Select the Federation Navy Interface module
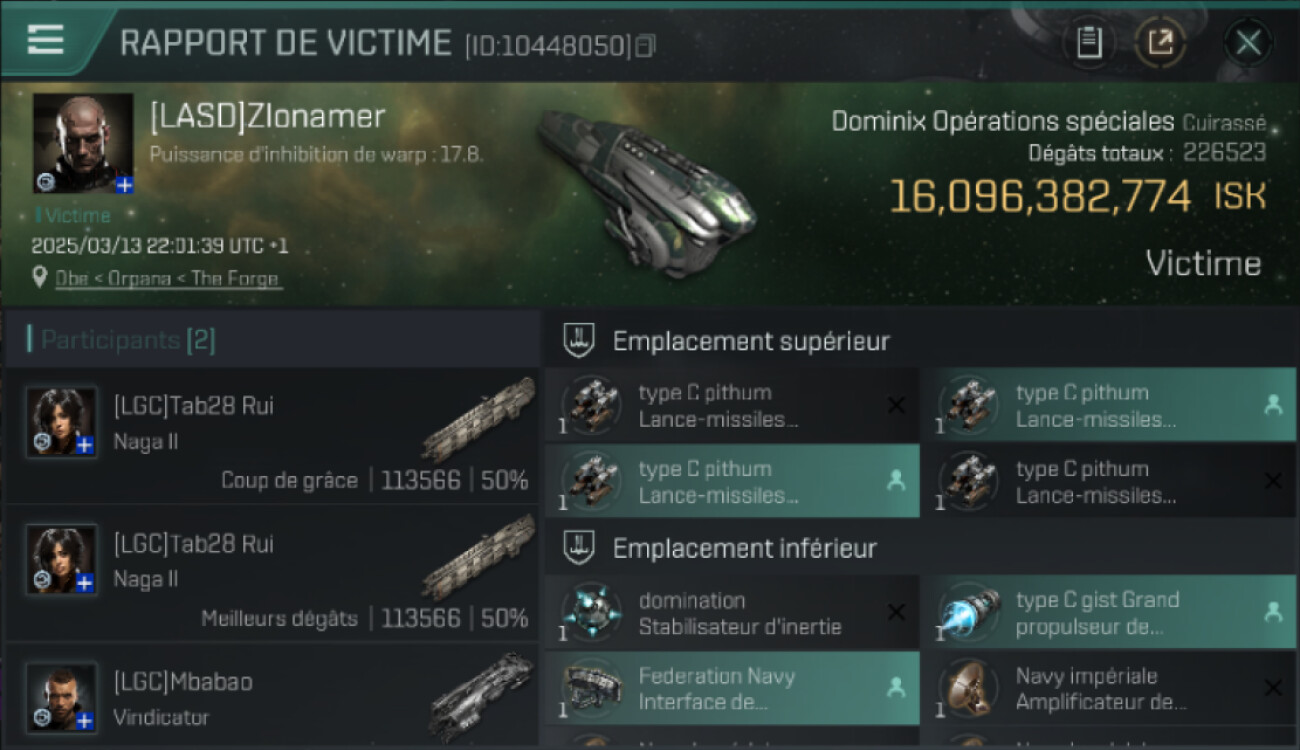Viewport: 1300px width, 750px height. coord(732,689)
